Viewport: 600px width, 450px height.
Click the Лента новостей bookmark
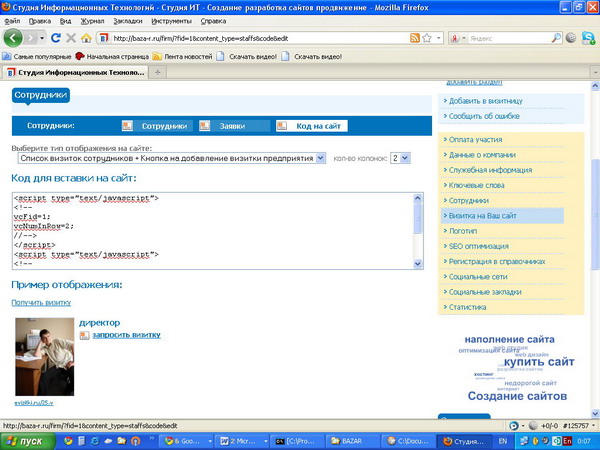coord(183,57)
